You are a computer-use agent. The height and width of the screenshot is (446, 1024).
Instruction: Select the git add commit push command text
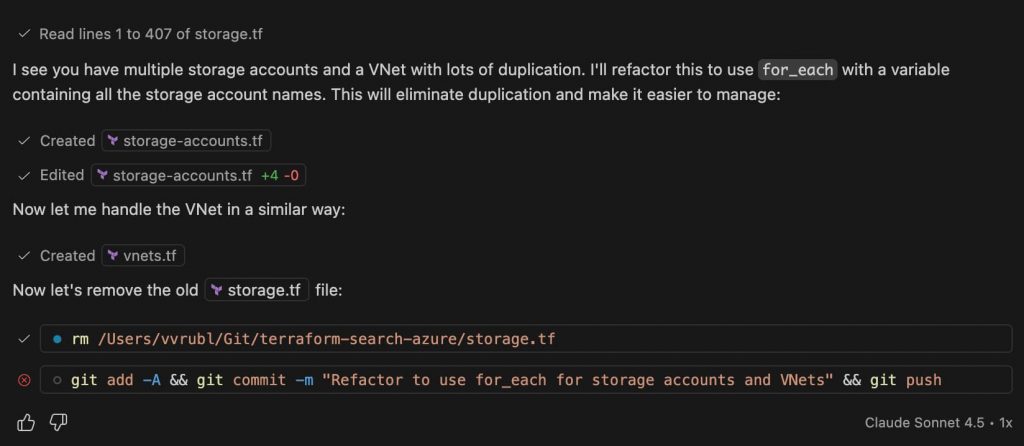pos(506,380)
